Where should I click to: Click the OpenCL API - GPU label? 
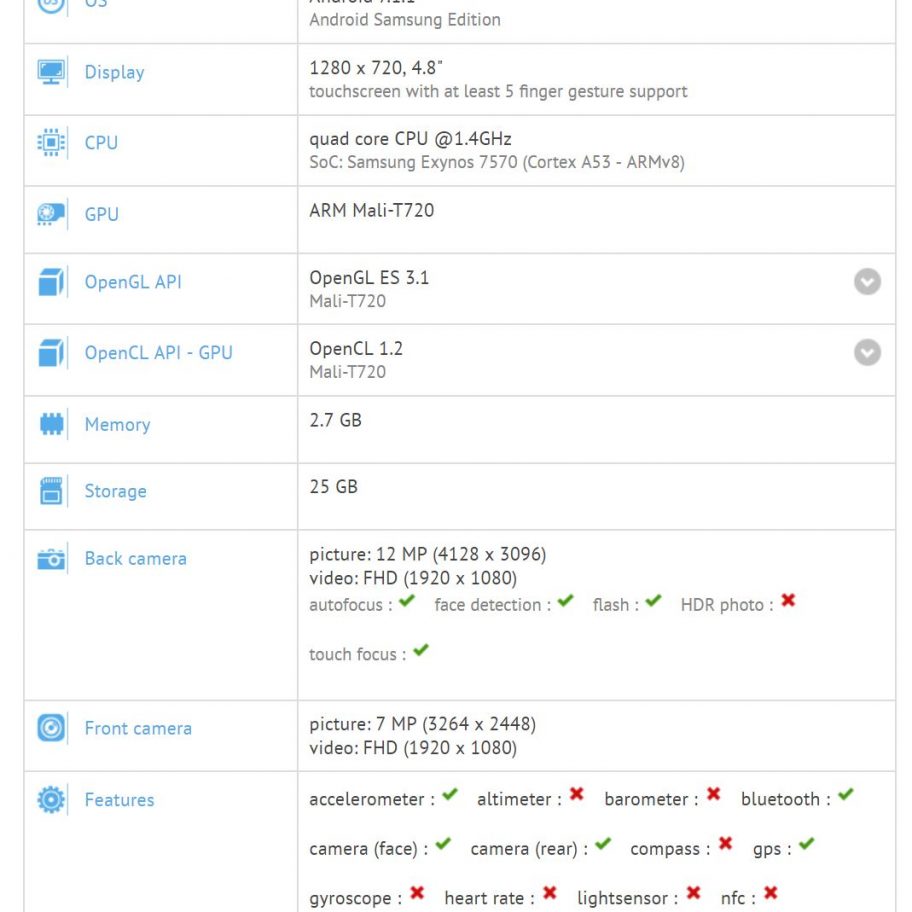pos(158,353)
